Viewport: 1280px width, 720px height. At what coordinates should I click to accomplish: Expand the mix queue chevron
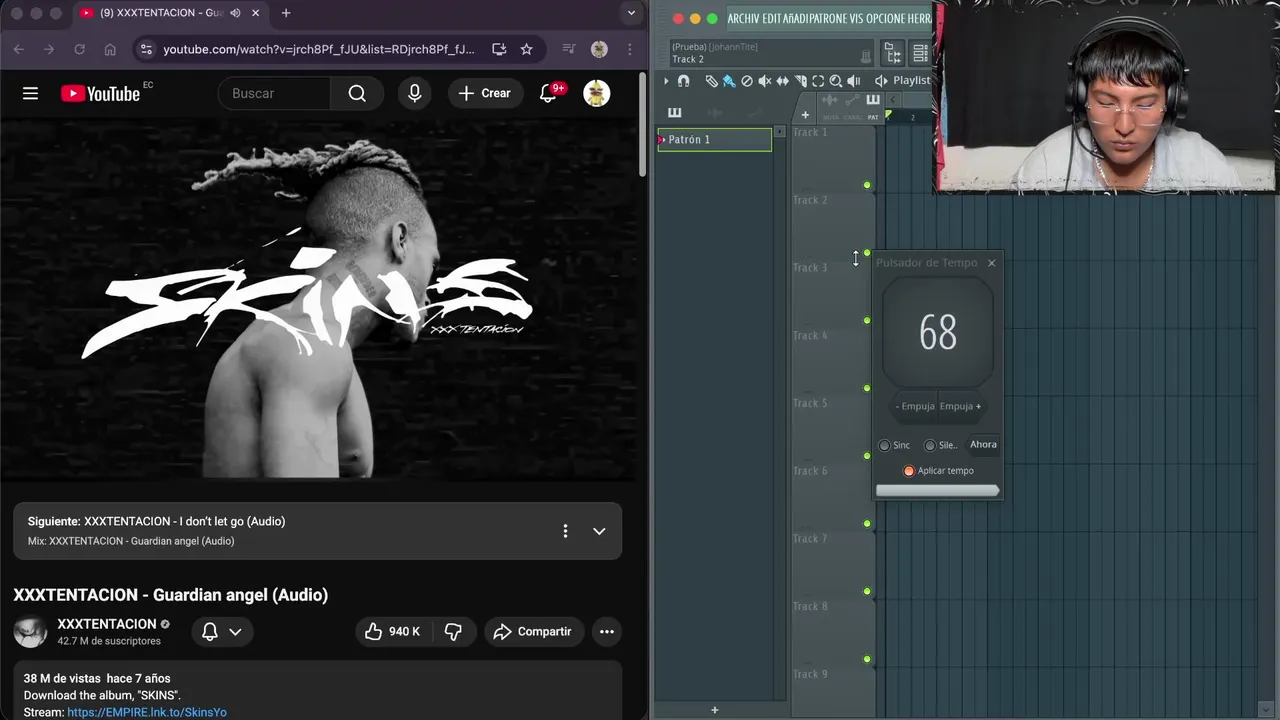point(599,531)
